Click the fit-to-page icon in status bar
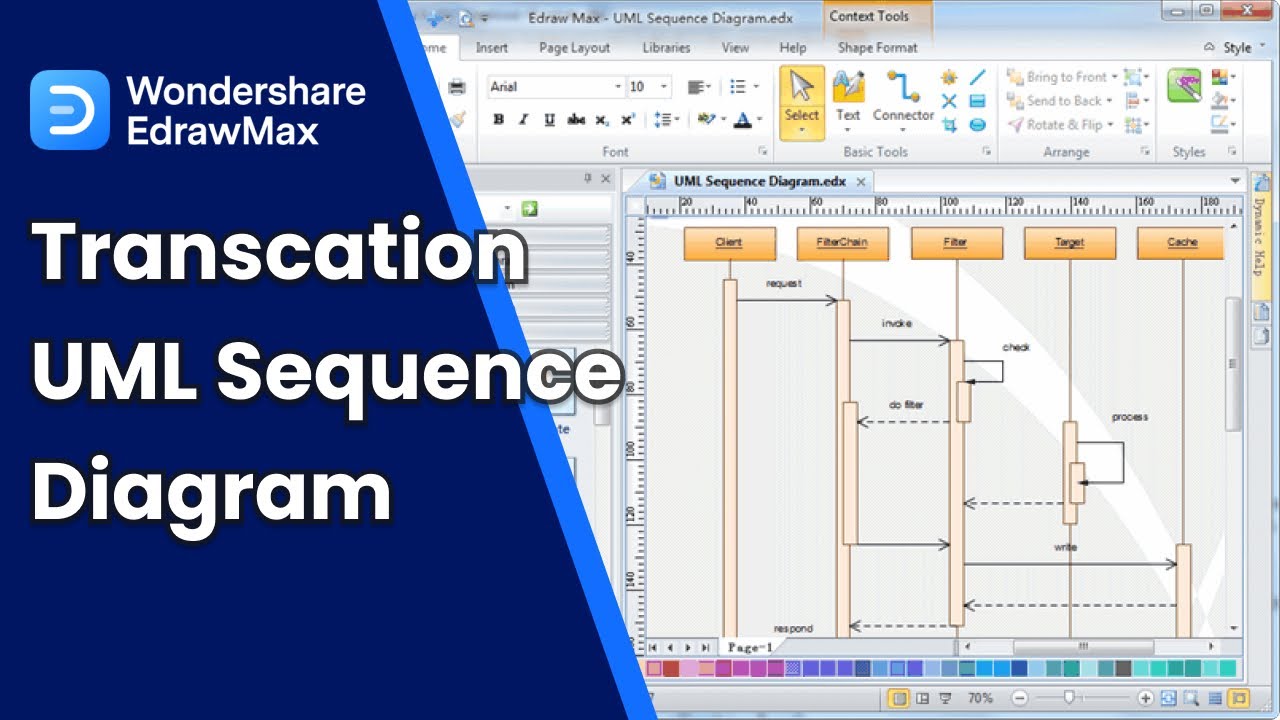The image size is (1280, 720). [x=1167, y=698]
